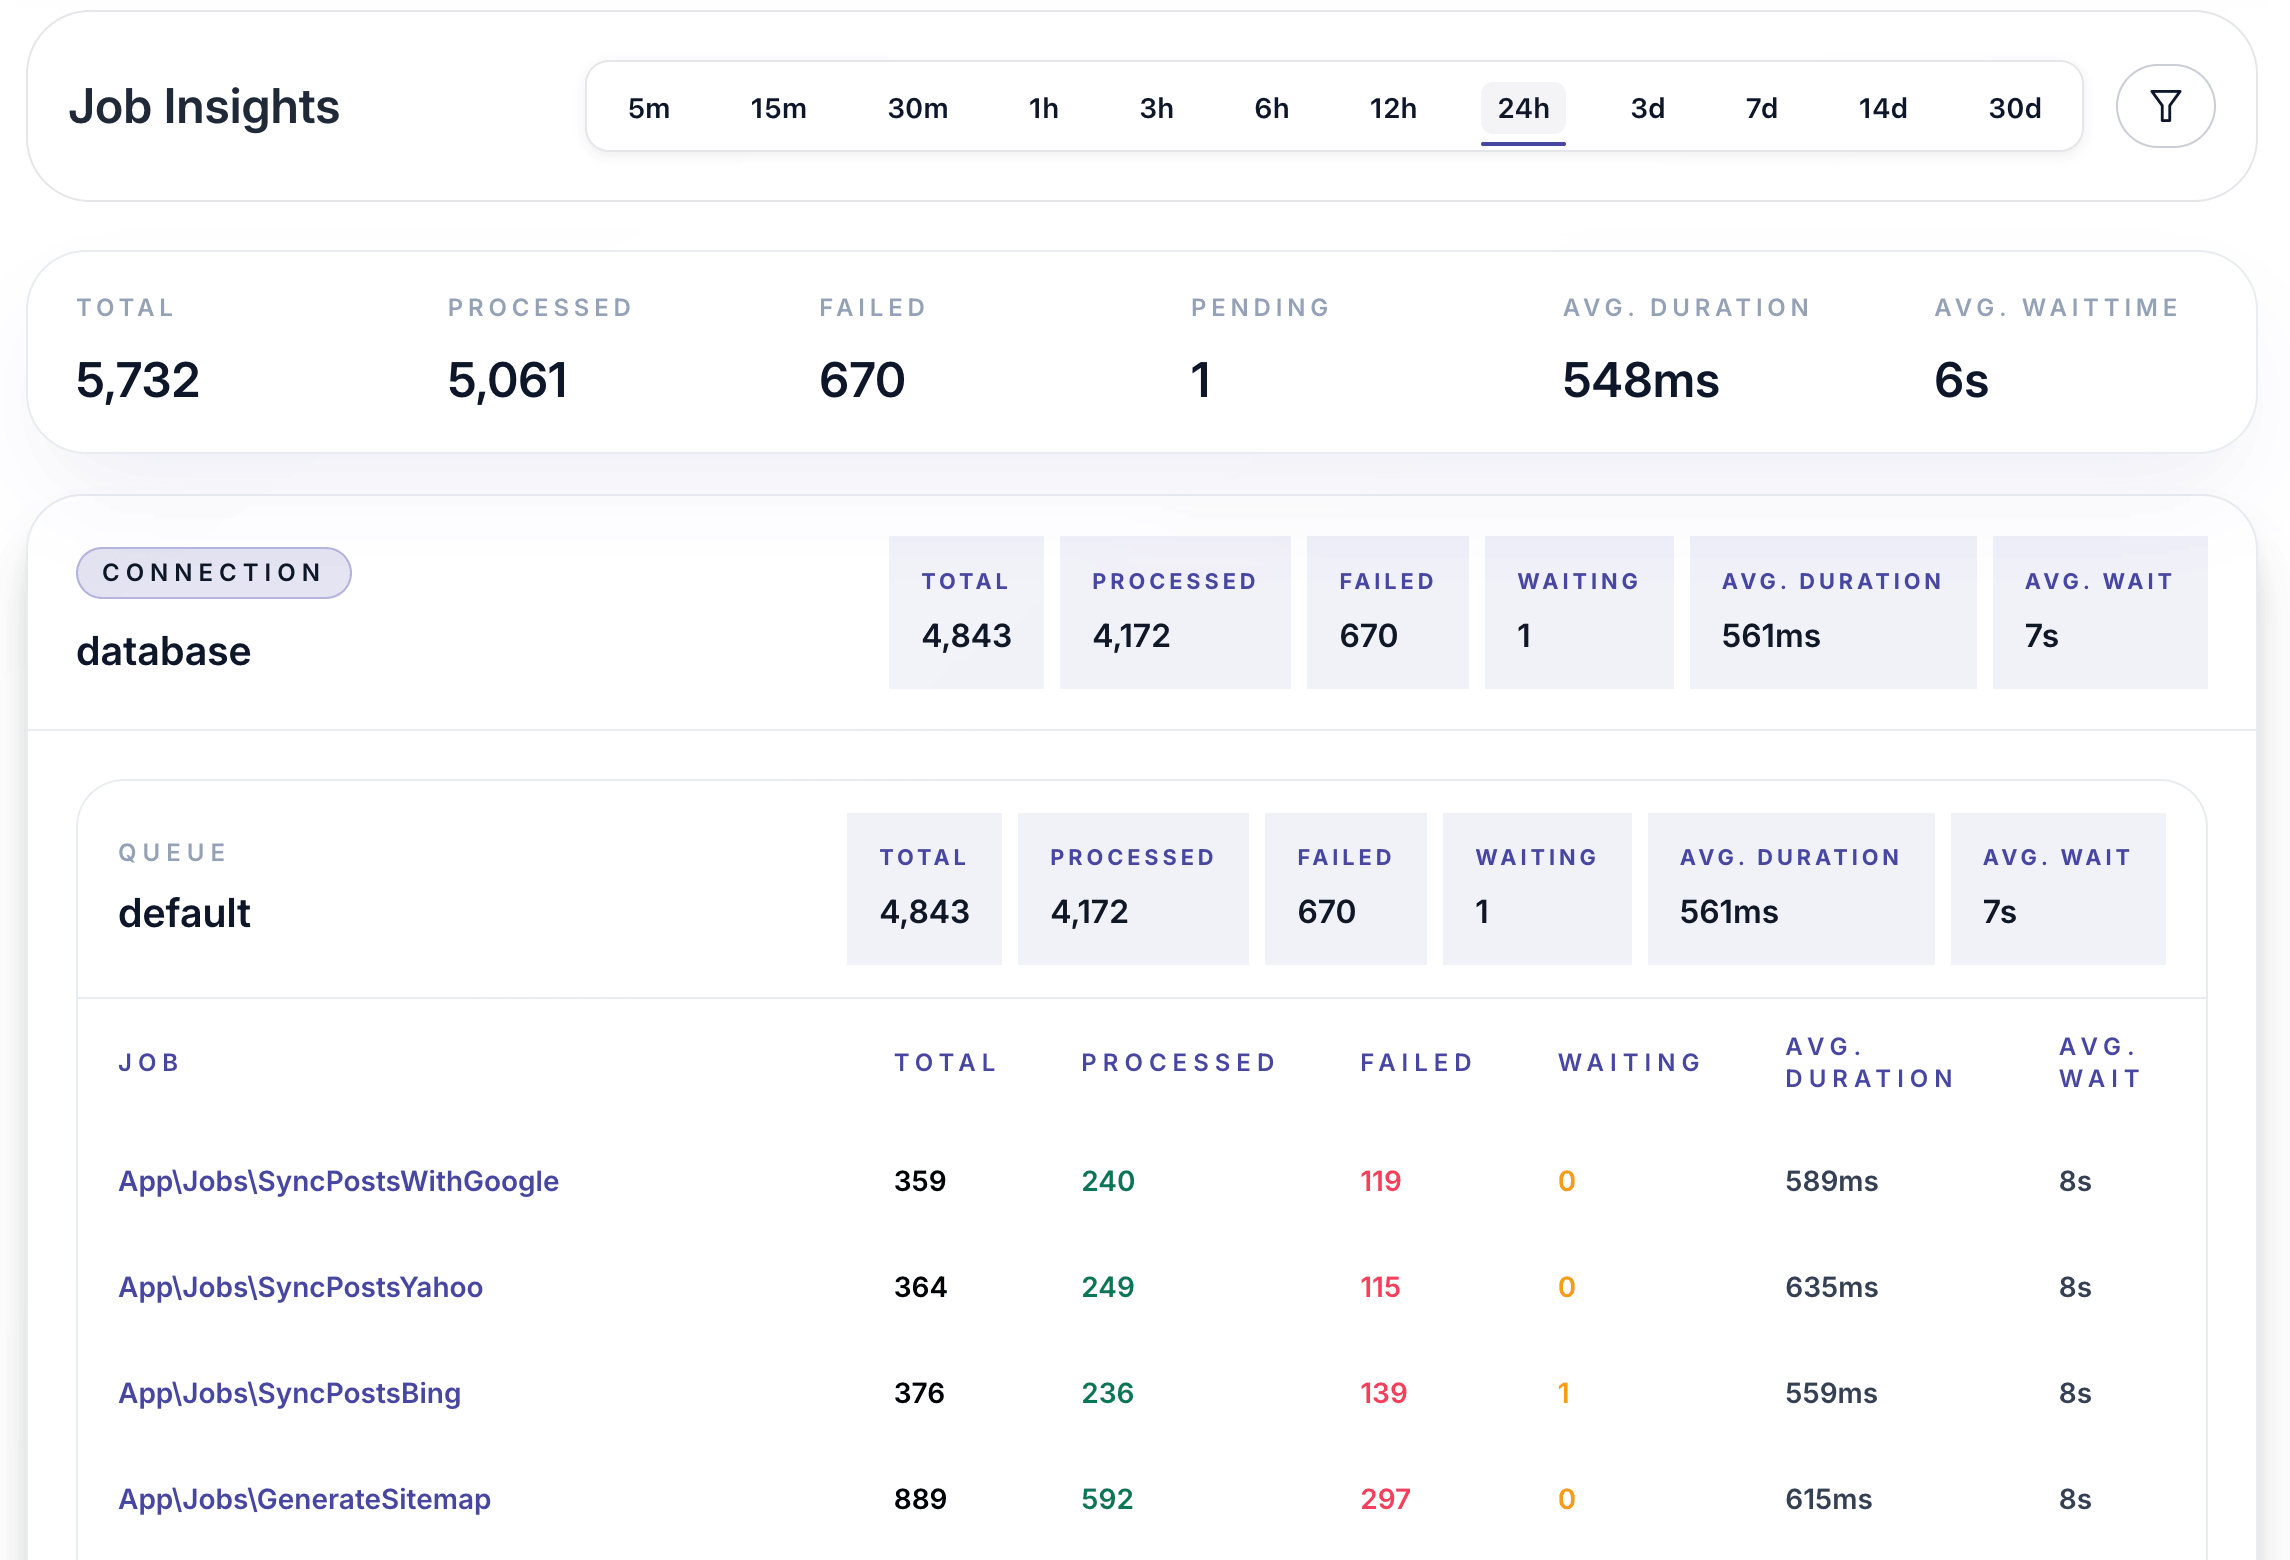Click the avg. waittime value 6s
Screen dimensions: 2290x1560
click(x=1961, y=380)
